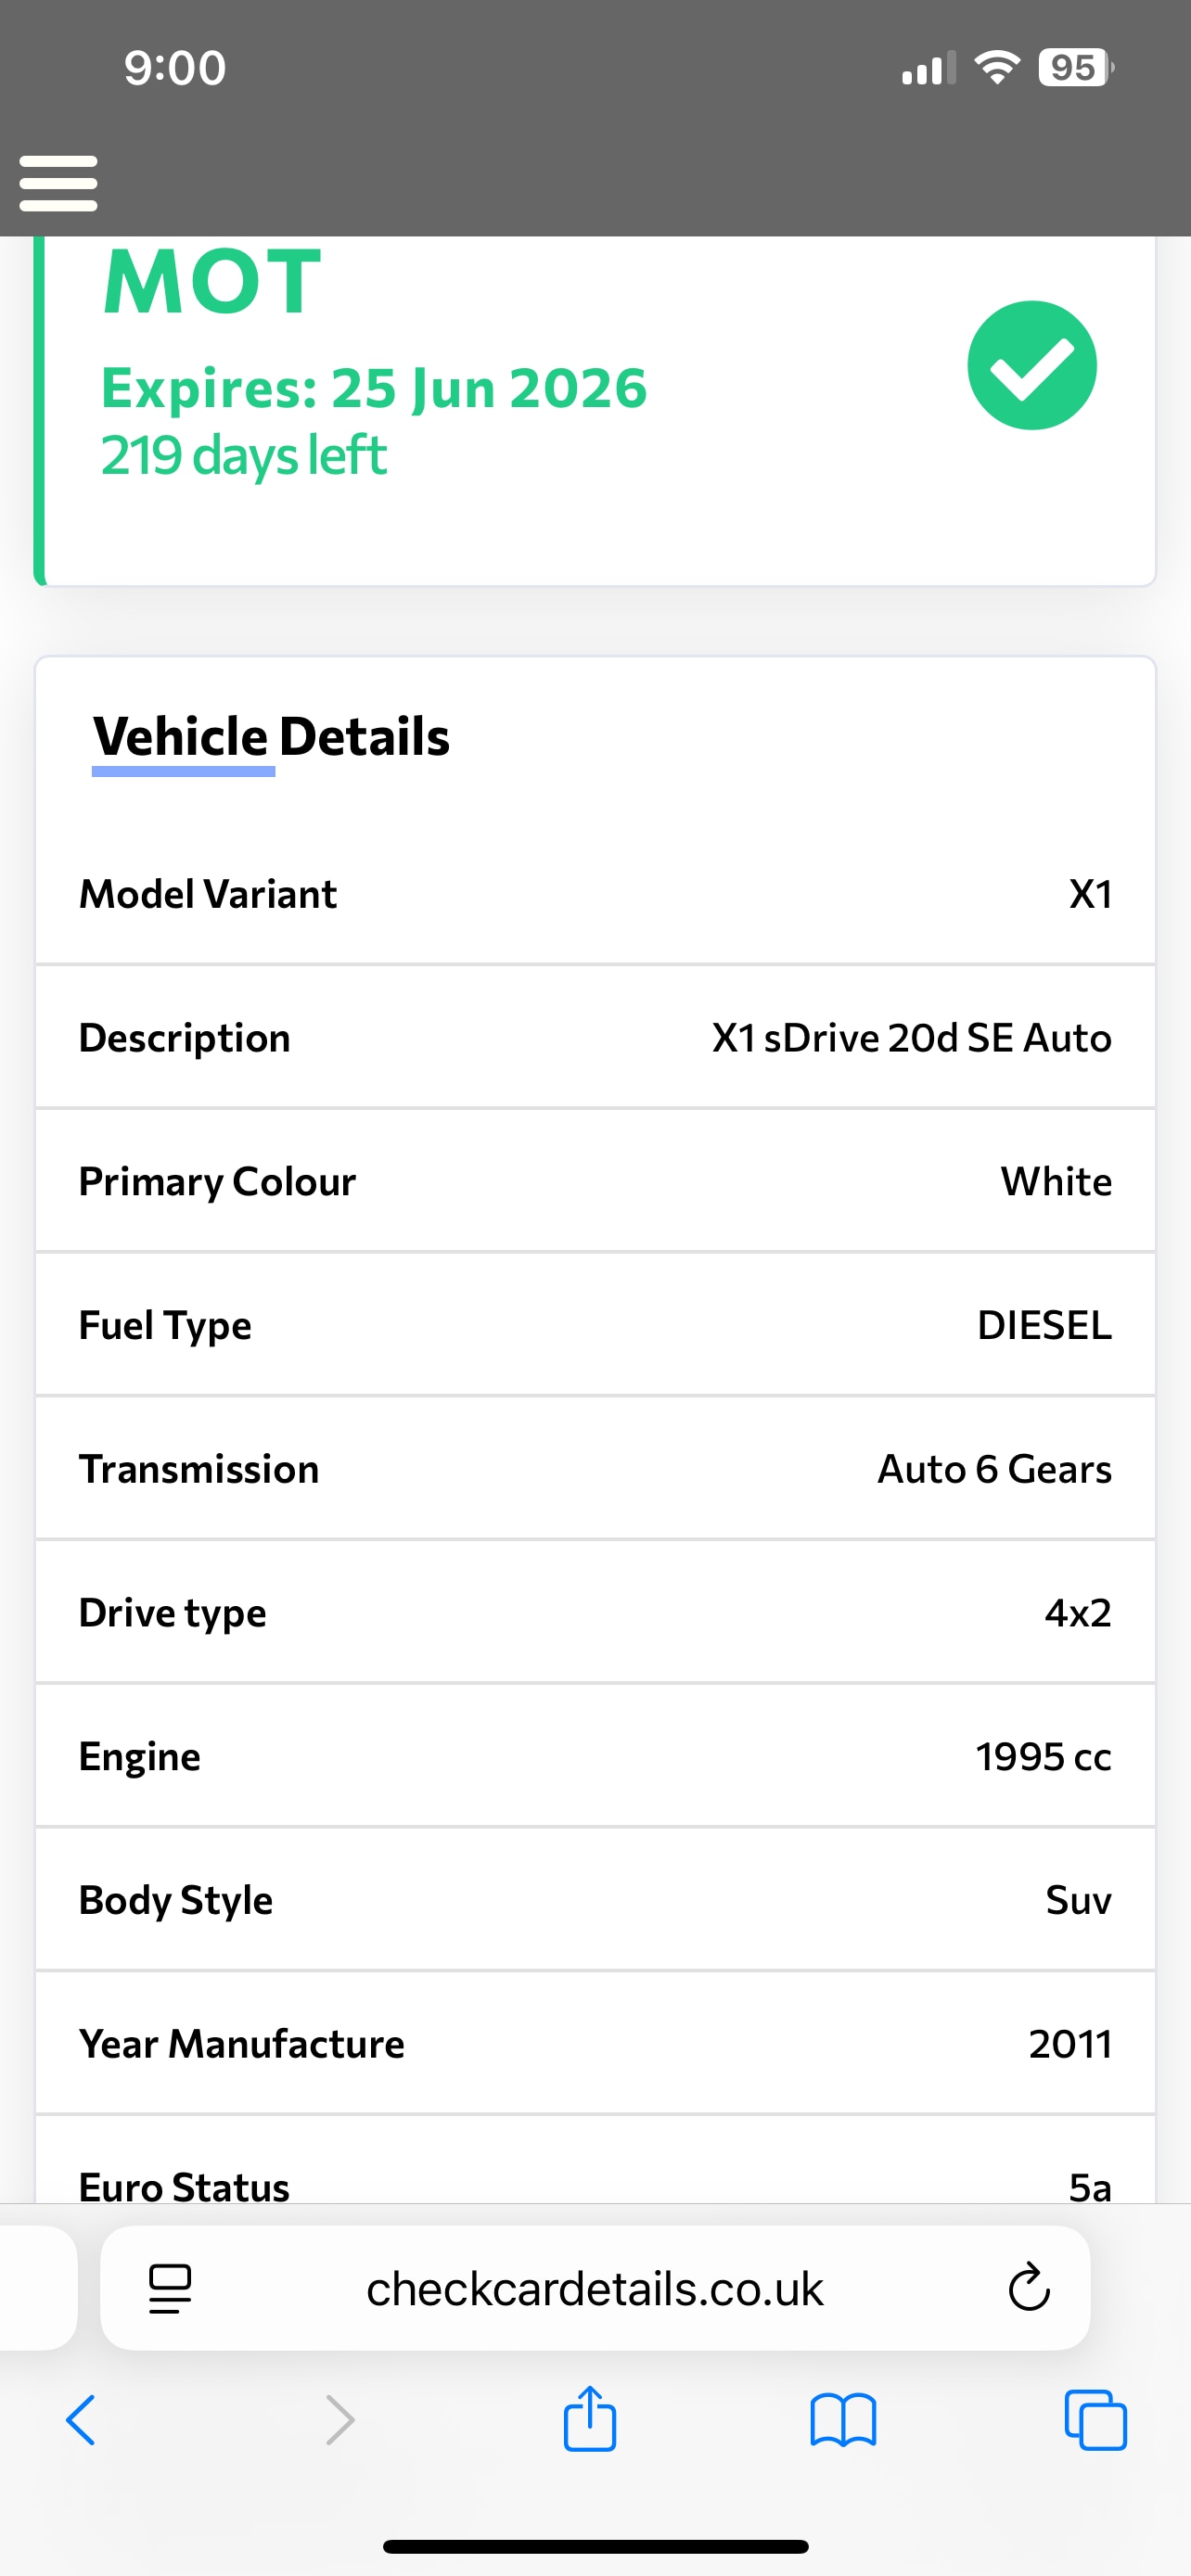Tap the Fuel Type DIESEL row
This screenshot has height=2576, width=1191.
coord(595,1325)
